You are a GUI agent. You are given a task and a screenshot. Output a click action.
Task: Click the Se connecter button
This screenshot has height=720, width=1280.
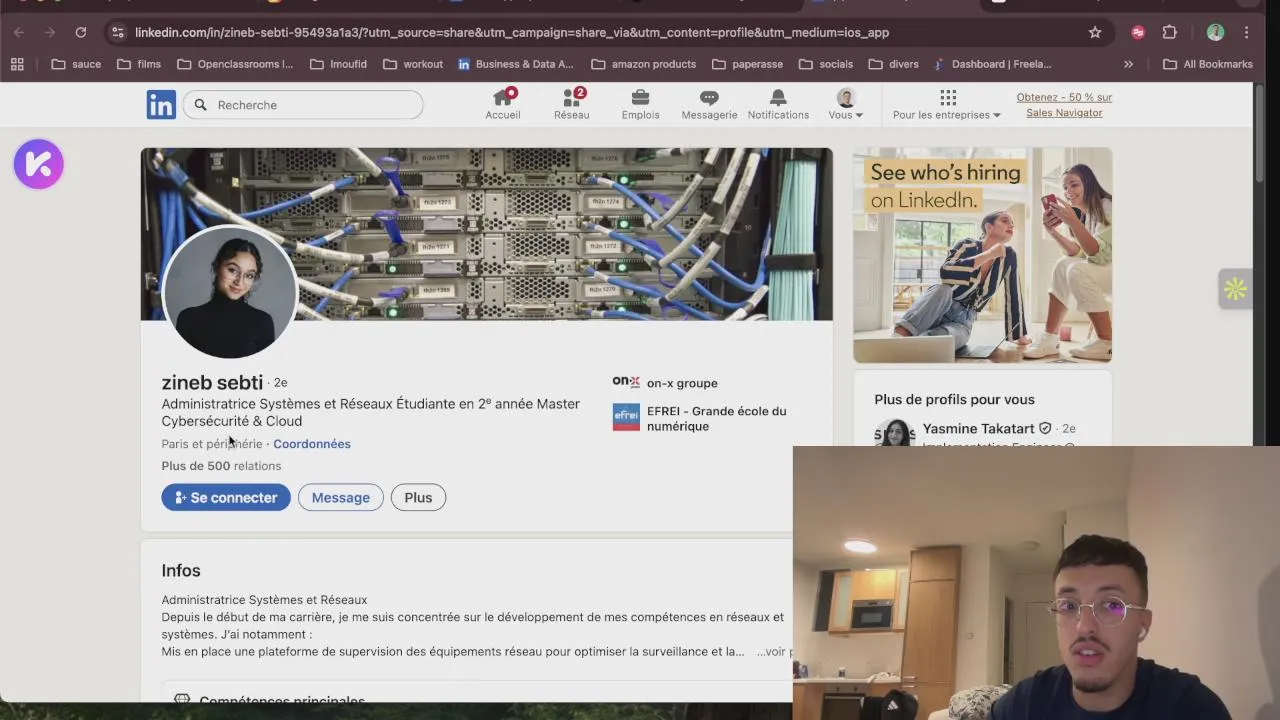point(226,497)
